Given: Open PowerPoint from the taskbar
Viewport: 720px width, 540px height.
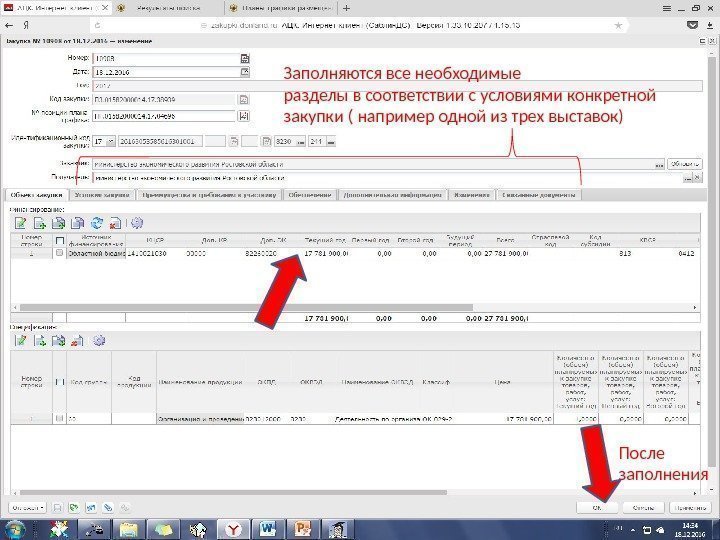Looking at the screenshot, I should 303,529.
